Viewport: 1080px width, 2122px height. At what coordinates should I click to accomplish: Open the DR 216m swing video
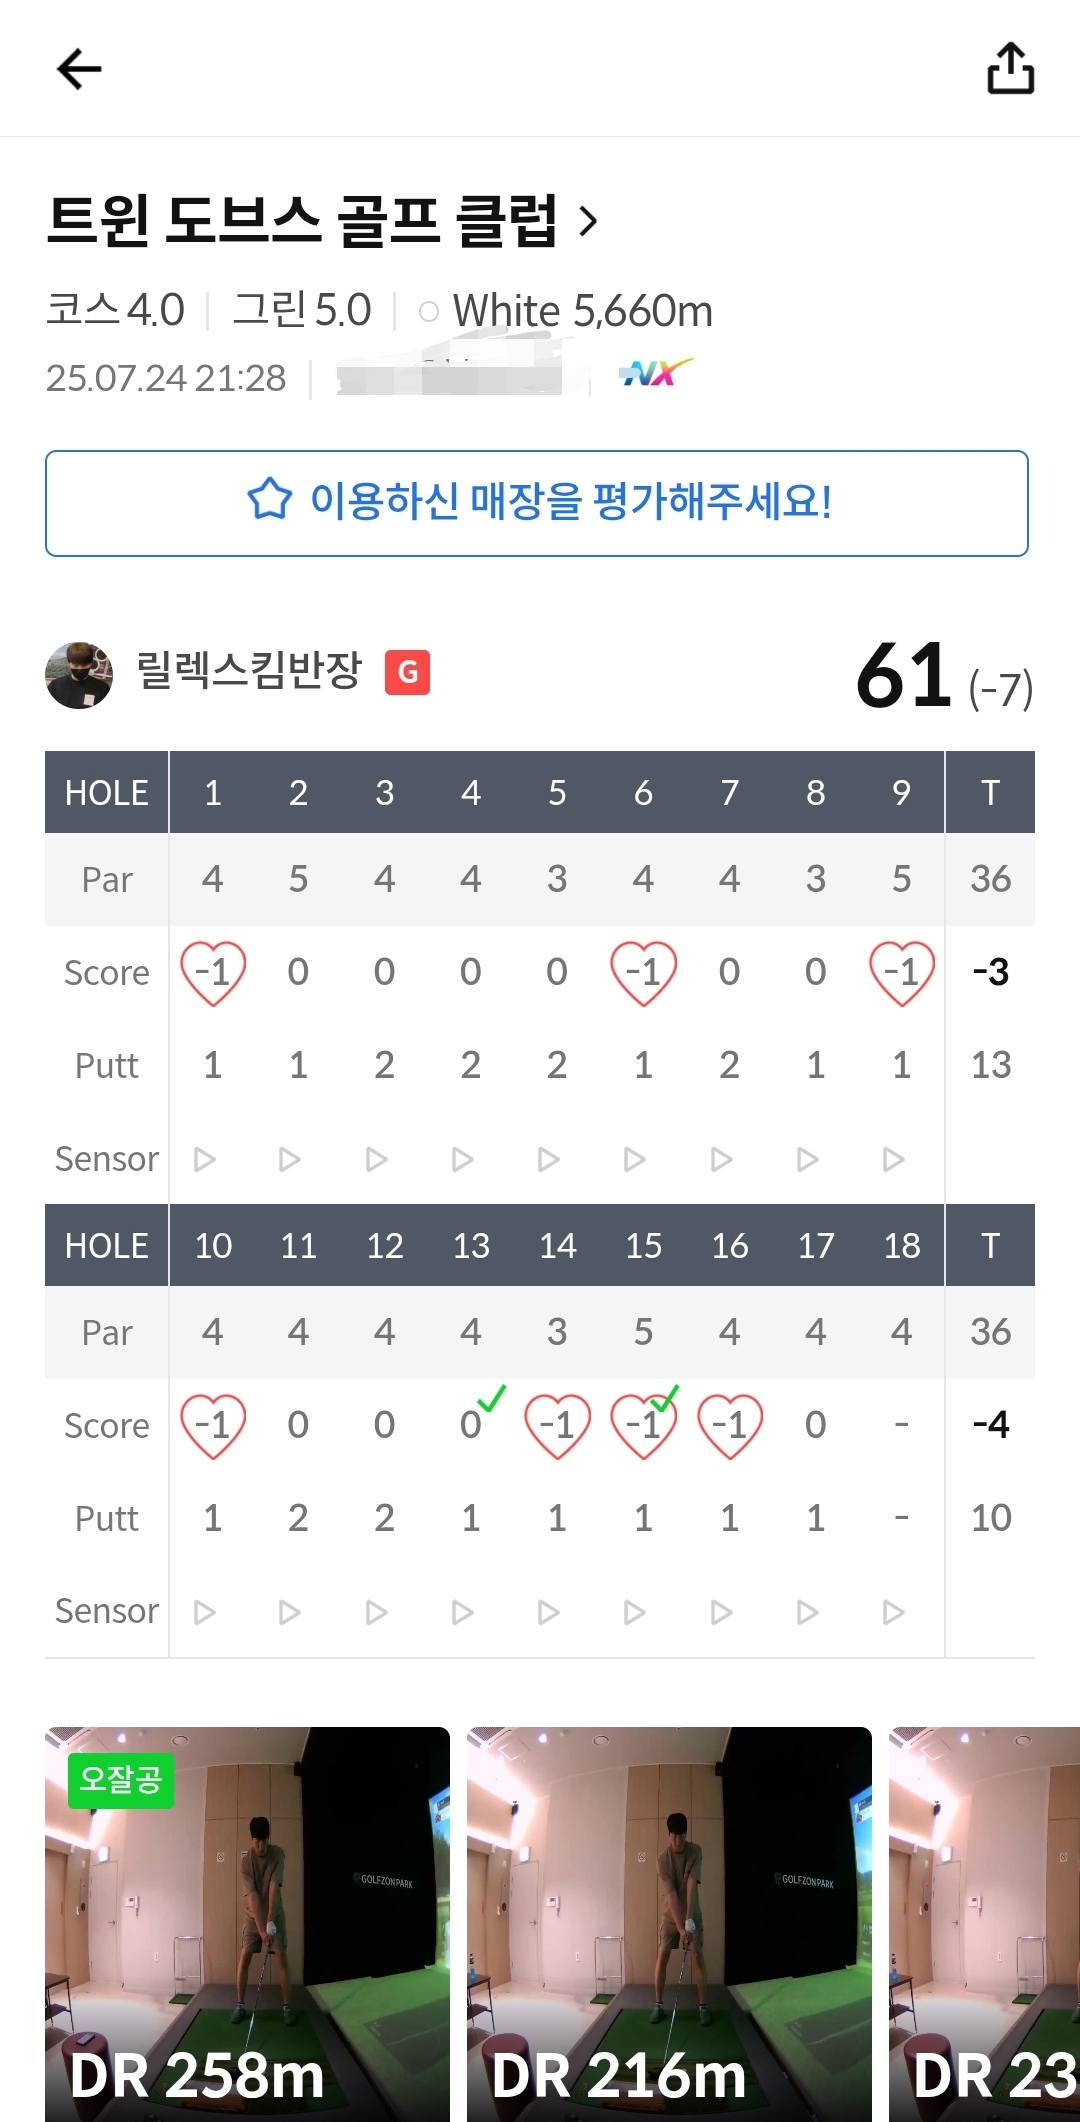click(x=669, y=1922)
